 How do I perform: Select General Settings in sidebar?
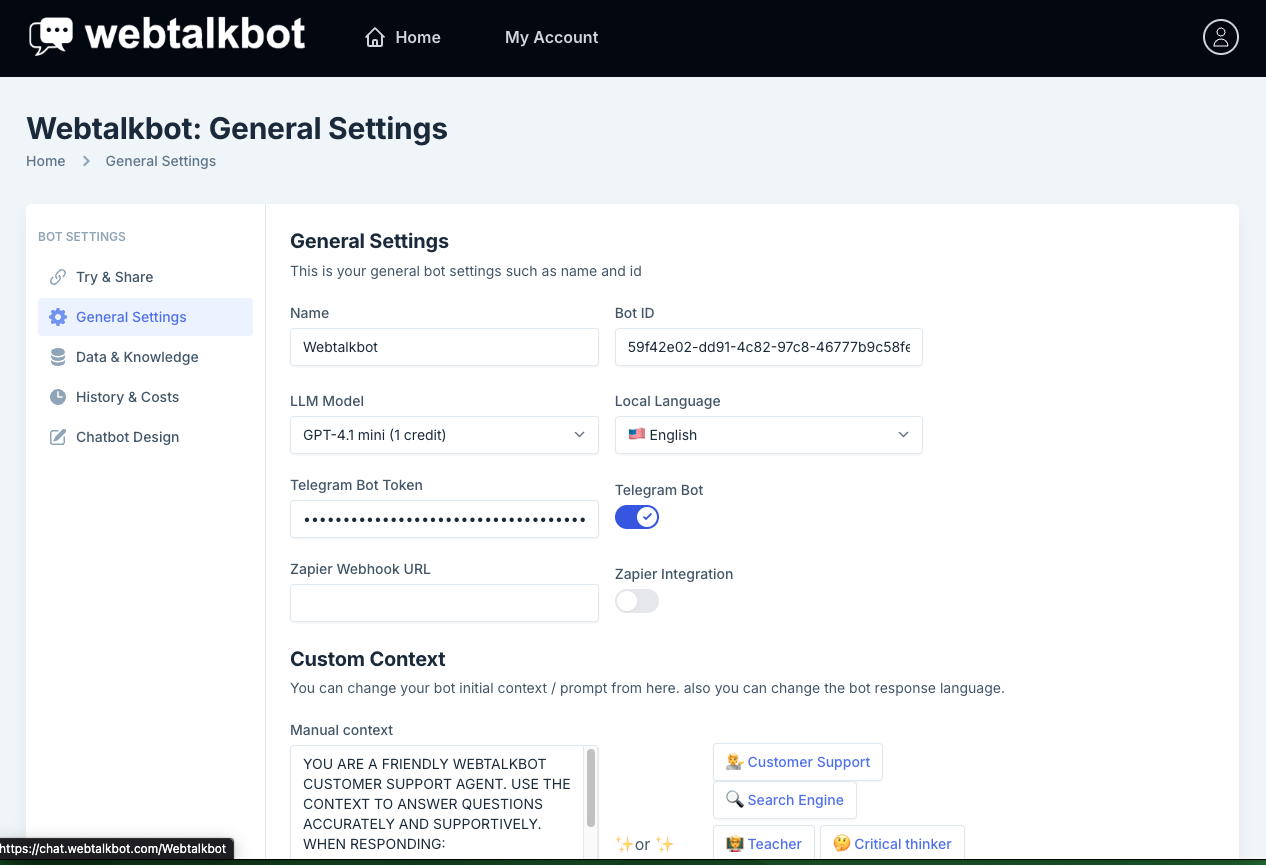145,317
